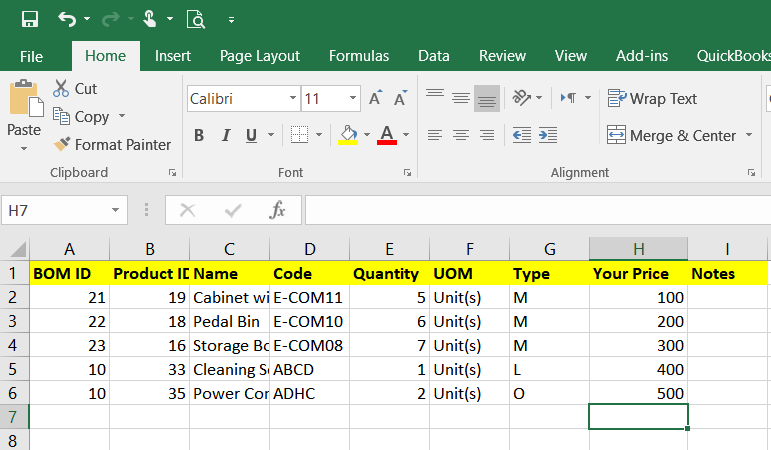Apply the yellow fill color bucket
Viewport: 771px width, 450px height.
pyautogui.click(x=348, y=135)
